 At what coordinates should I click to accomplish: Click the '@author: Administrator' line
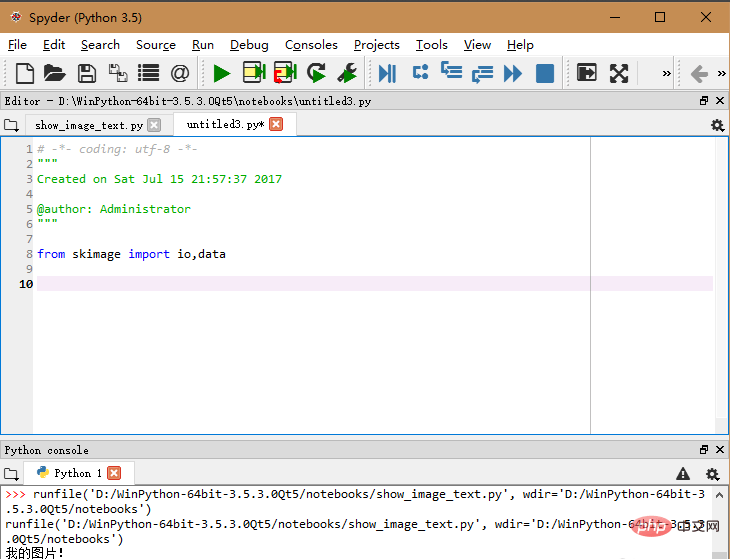(114, 209)
